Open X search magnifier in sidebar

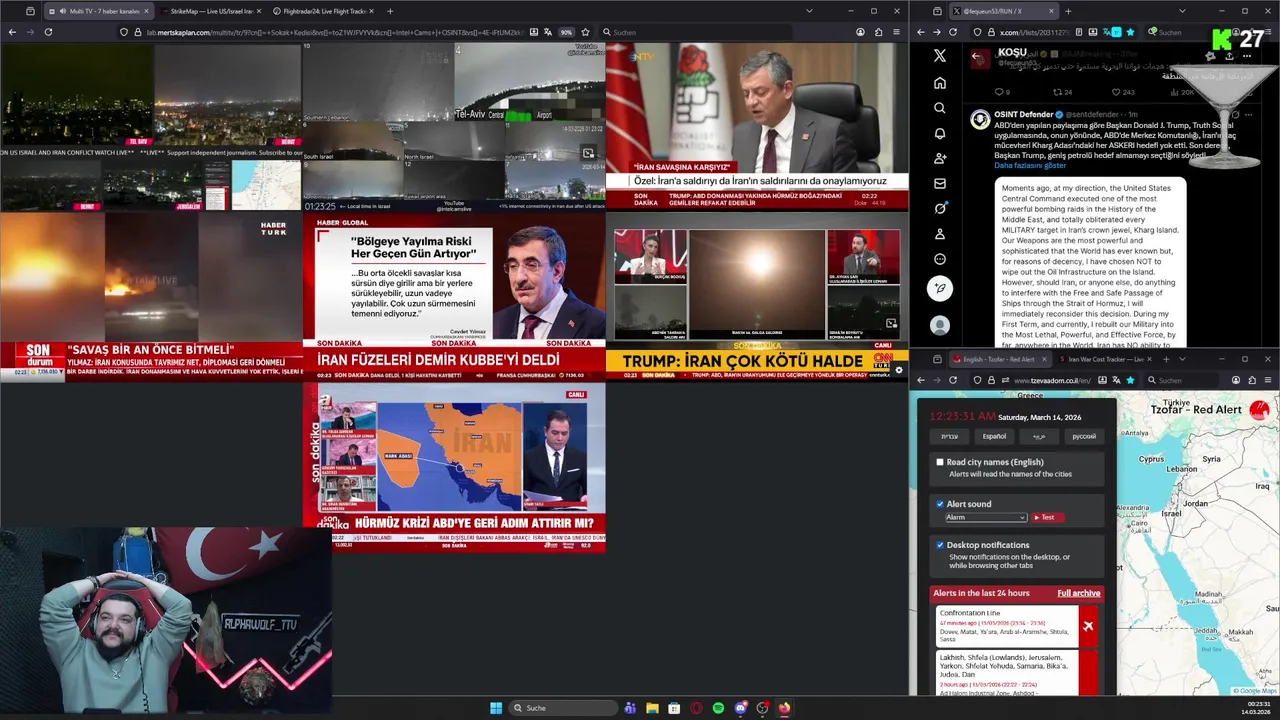939,108
